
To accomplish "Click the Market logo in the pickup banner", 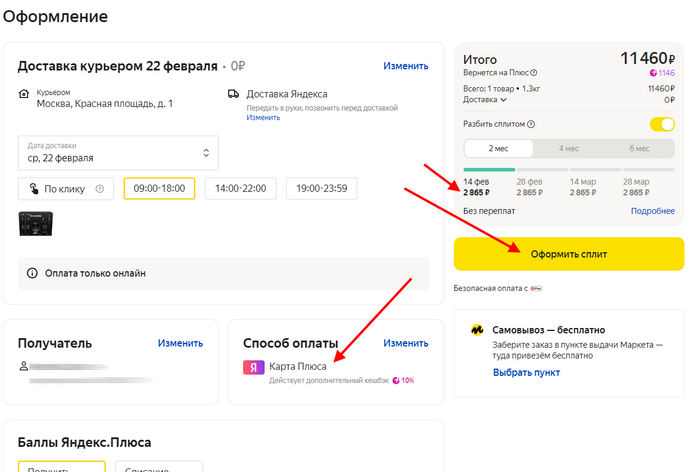I will point(478,329).
